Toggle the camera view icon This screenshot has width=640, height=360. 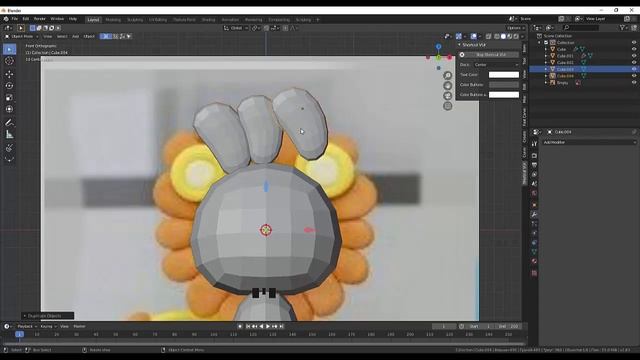click(448, 96)
